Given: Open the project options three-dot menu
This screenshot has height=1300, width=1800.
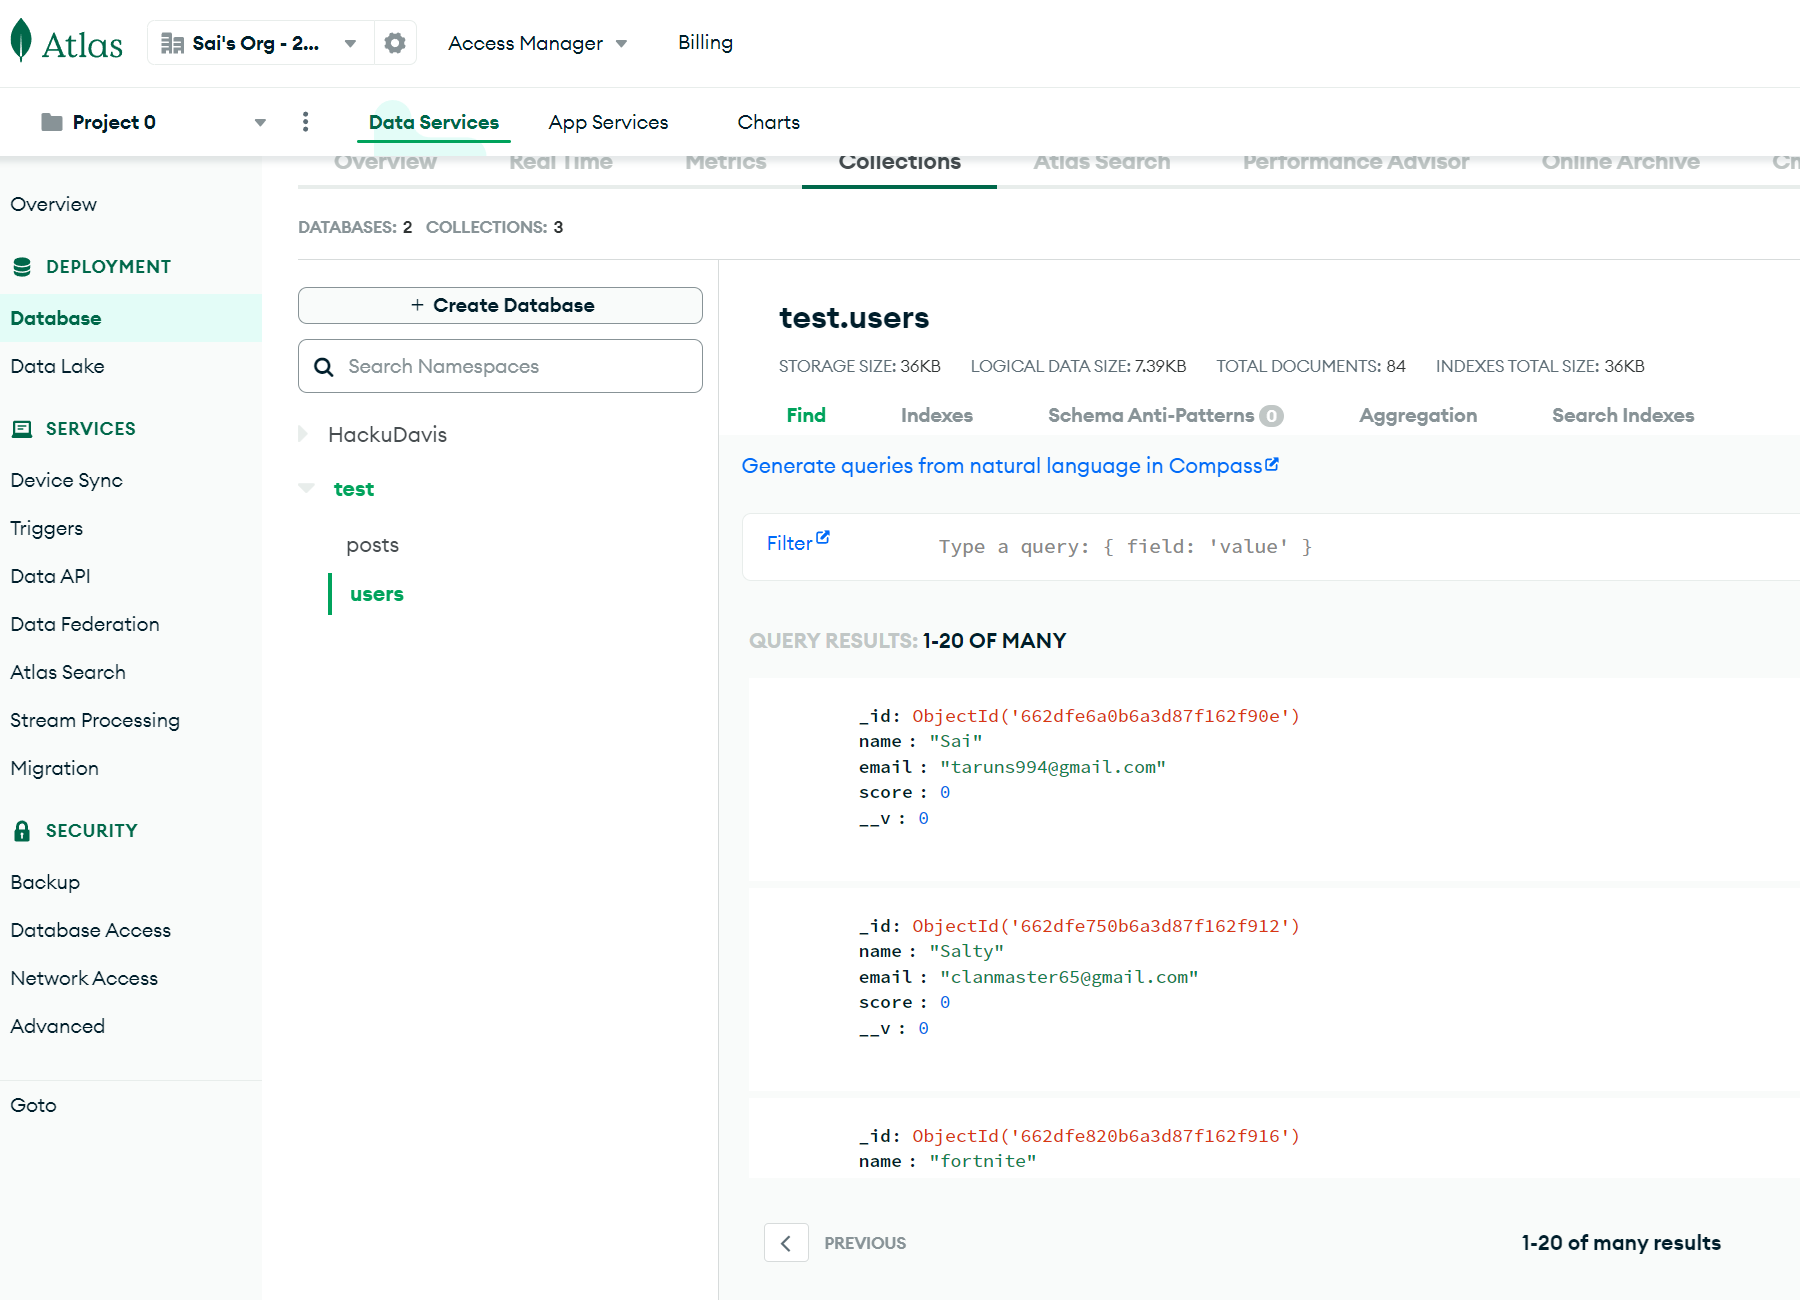Looking at the screenshot, I should tap(305, 122).
